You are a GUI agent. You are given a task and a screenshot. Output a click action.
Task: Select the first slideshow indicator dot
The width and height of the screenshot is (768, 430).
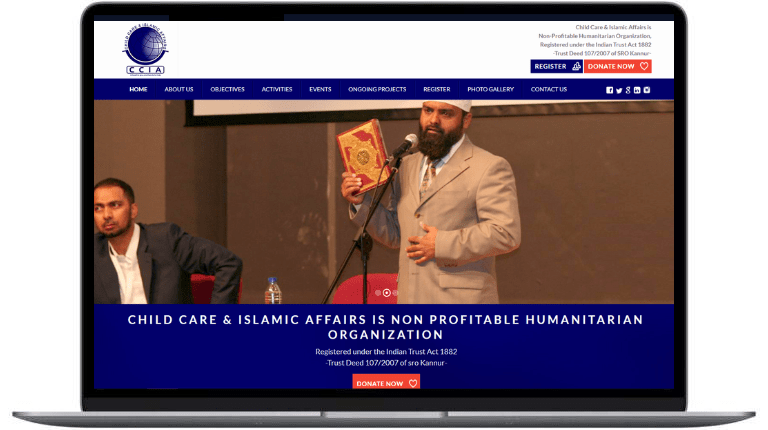[378, 293]
